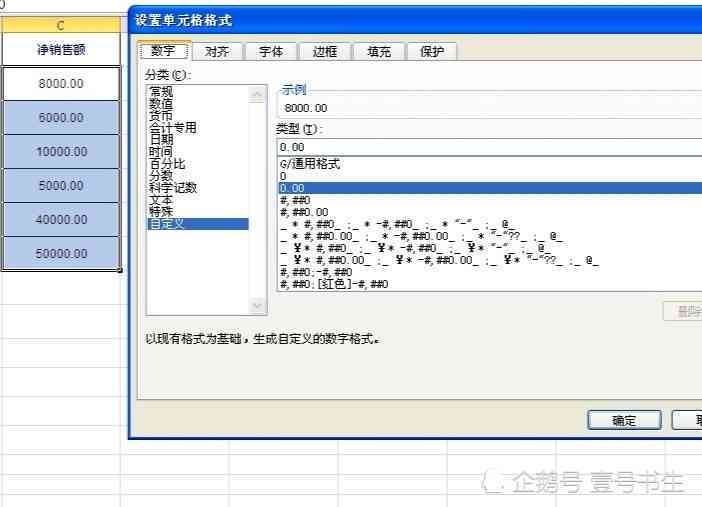Click cell with value 40000.00

(x=61, y=220)
